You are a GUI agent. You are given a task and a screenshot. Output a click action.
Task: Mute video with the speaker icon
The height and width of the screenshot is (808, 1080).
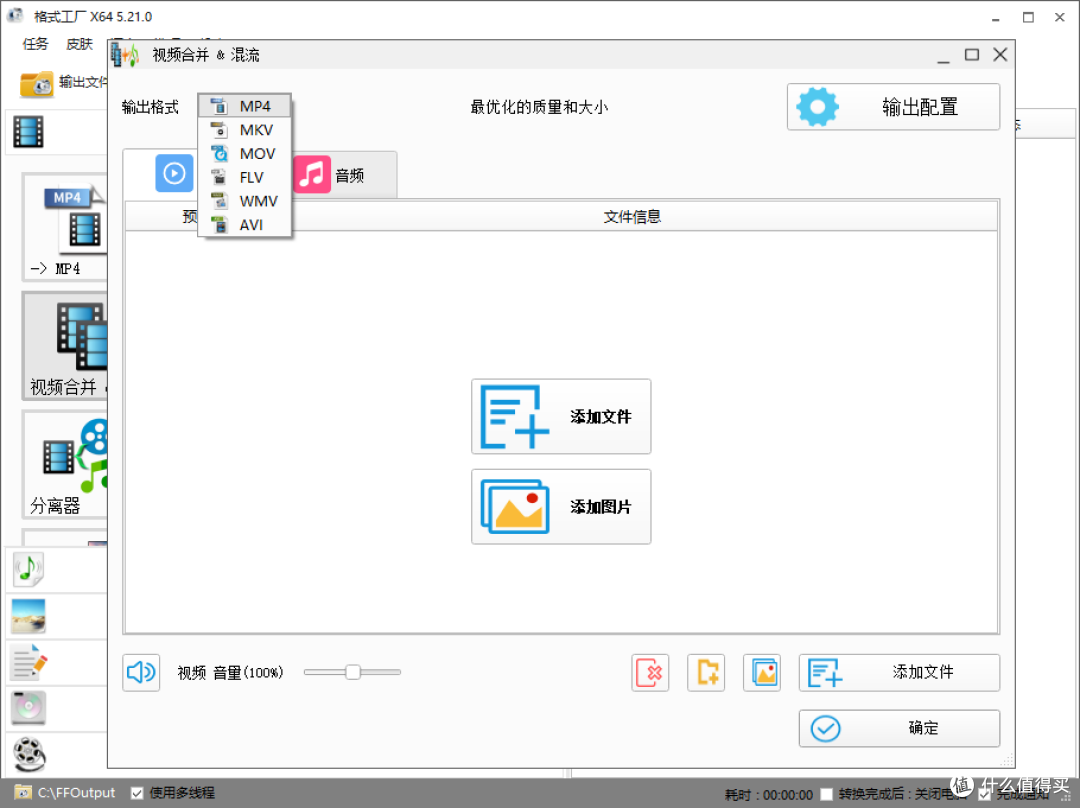pos(141,672)
